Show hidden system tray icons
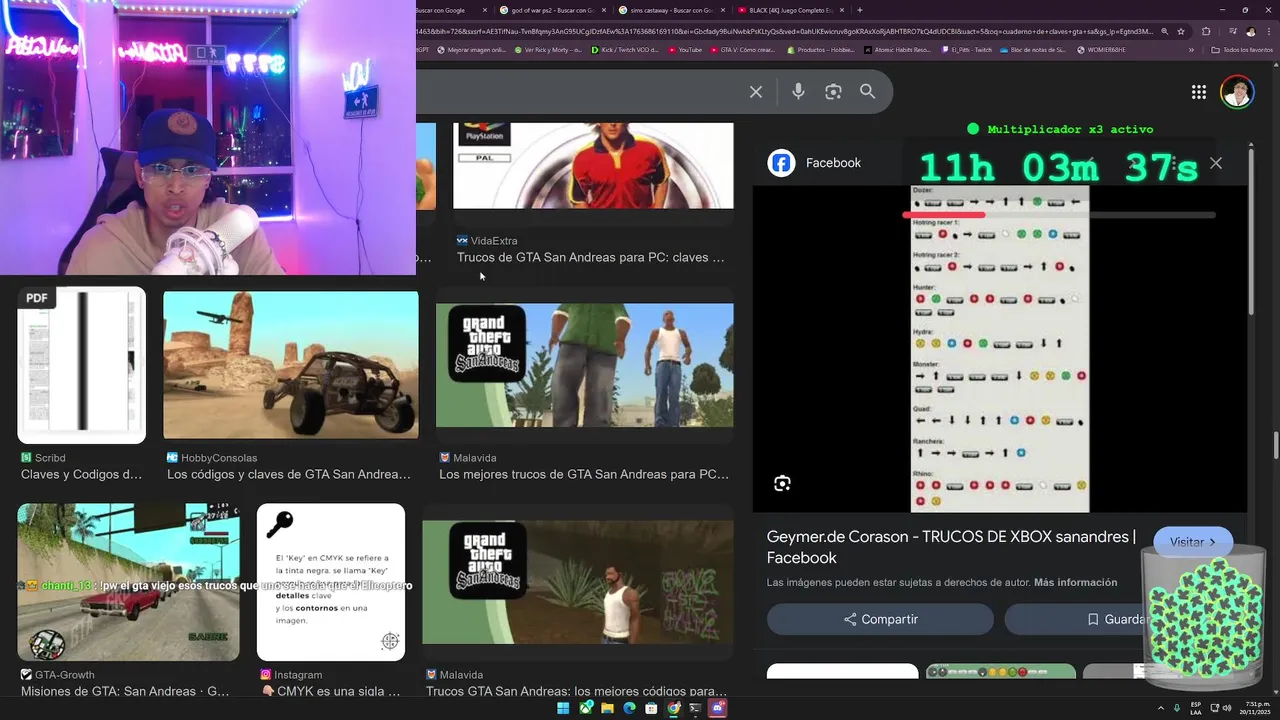Screen dimensions: 1280x720 [x=1163, y=708]
